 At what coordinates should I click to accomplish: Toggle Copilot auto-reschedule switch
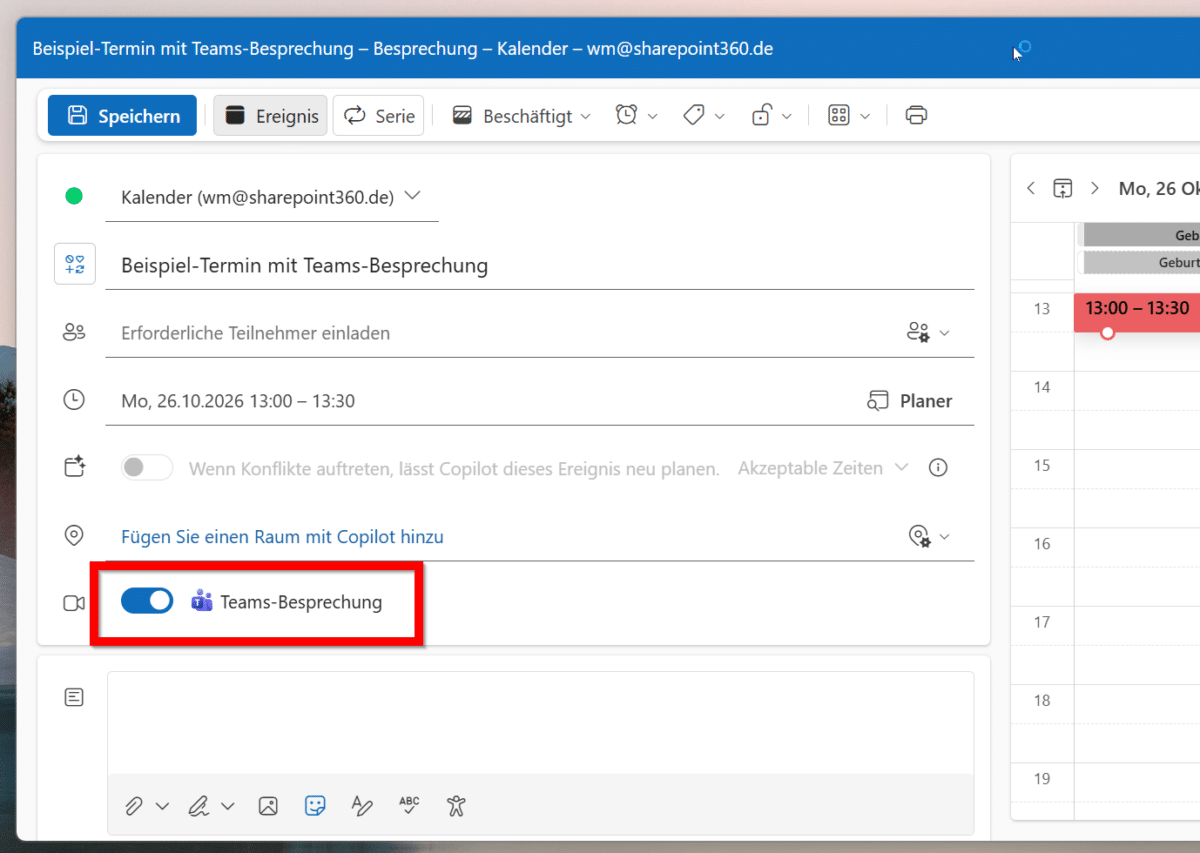tap(147, 468)
